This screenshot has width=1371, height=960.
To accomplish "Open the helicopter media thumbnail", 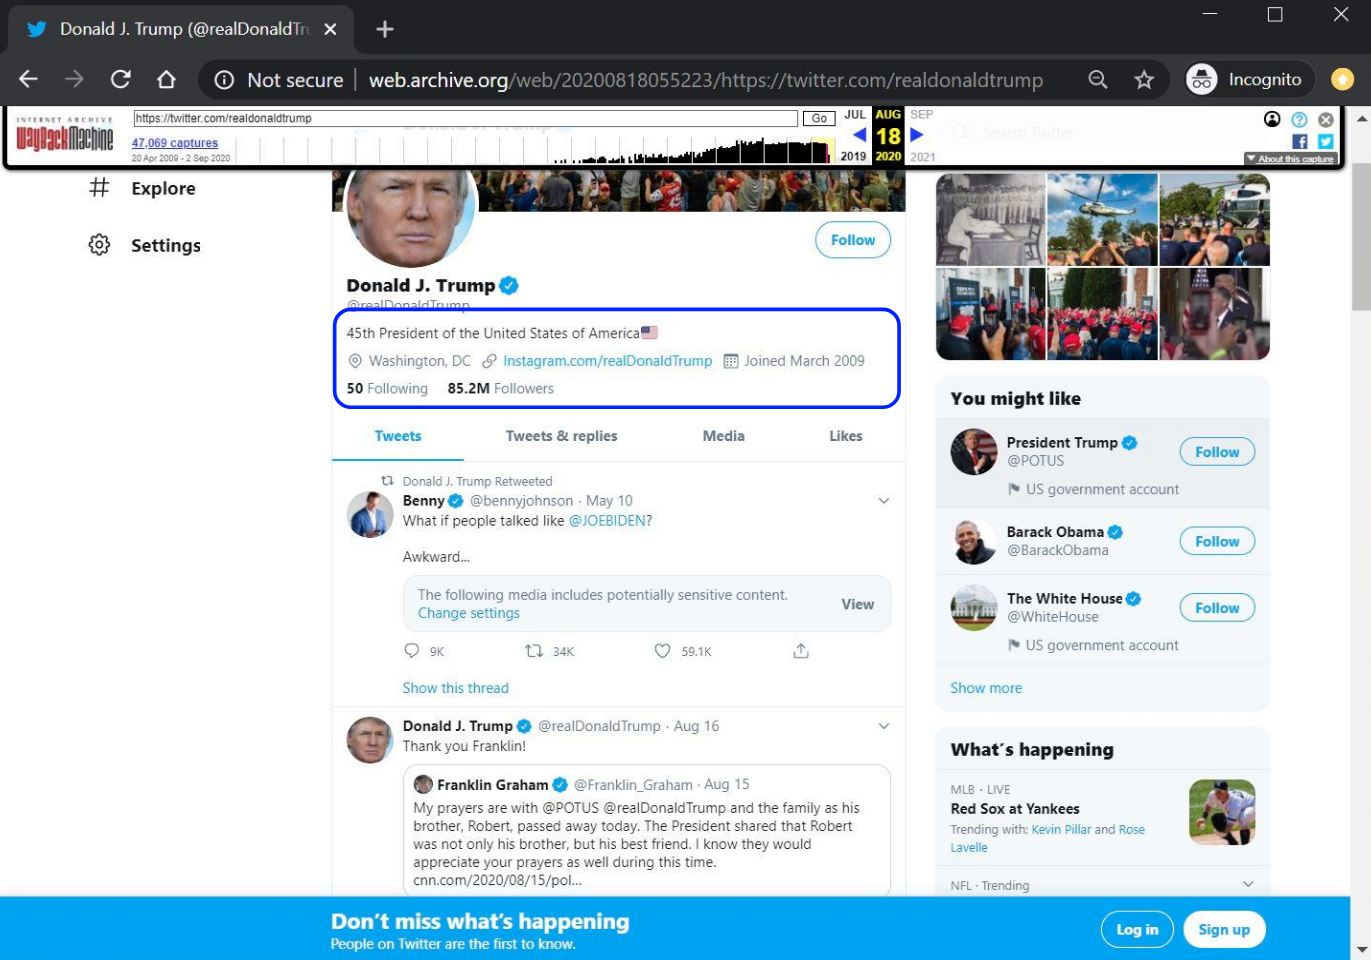I will coord(1102,219).
